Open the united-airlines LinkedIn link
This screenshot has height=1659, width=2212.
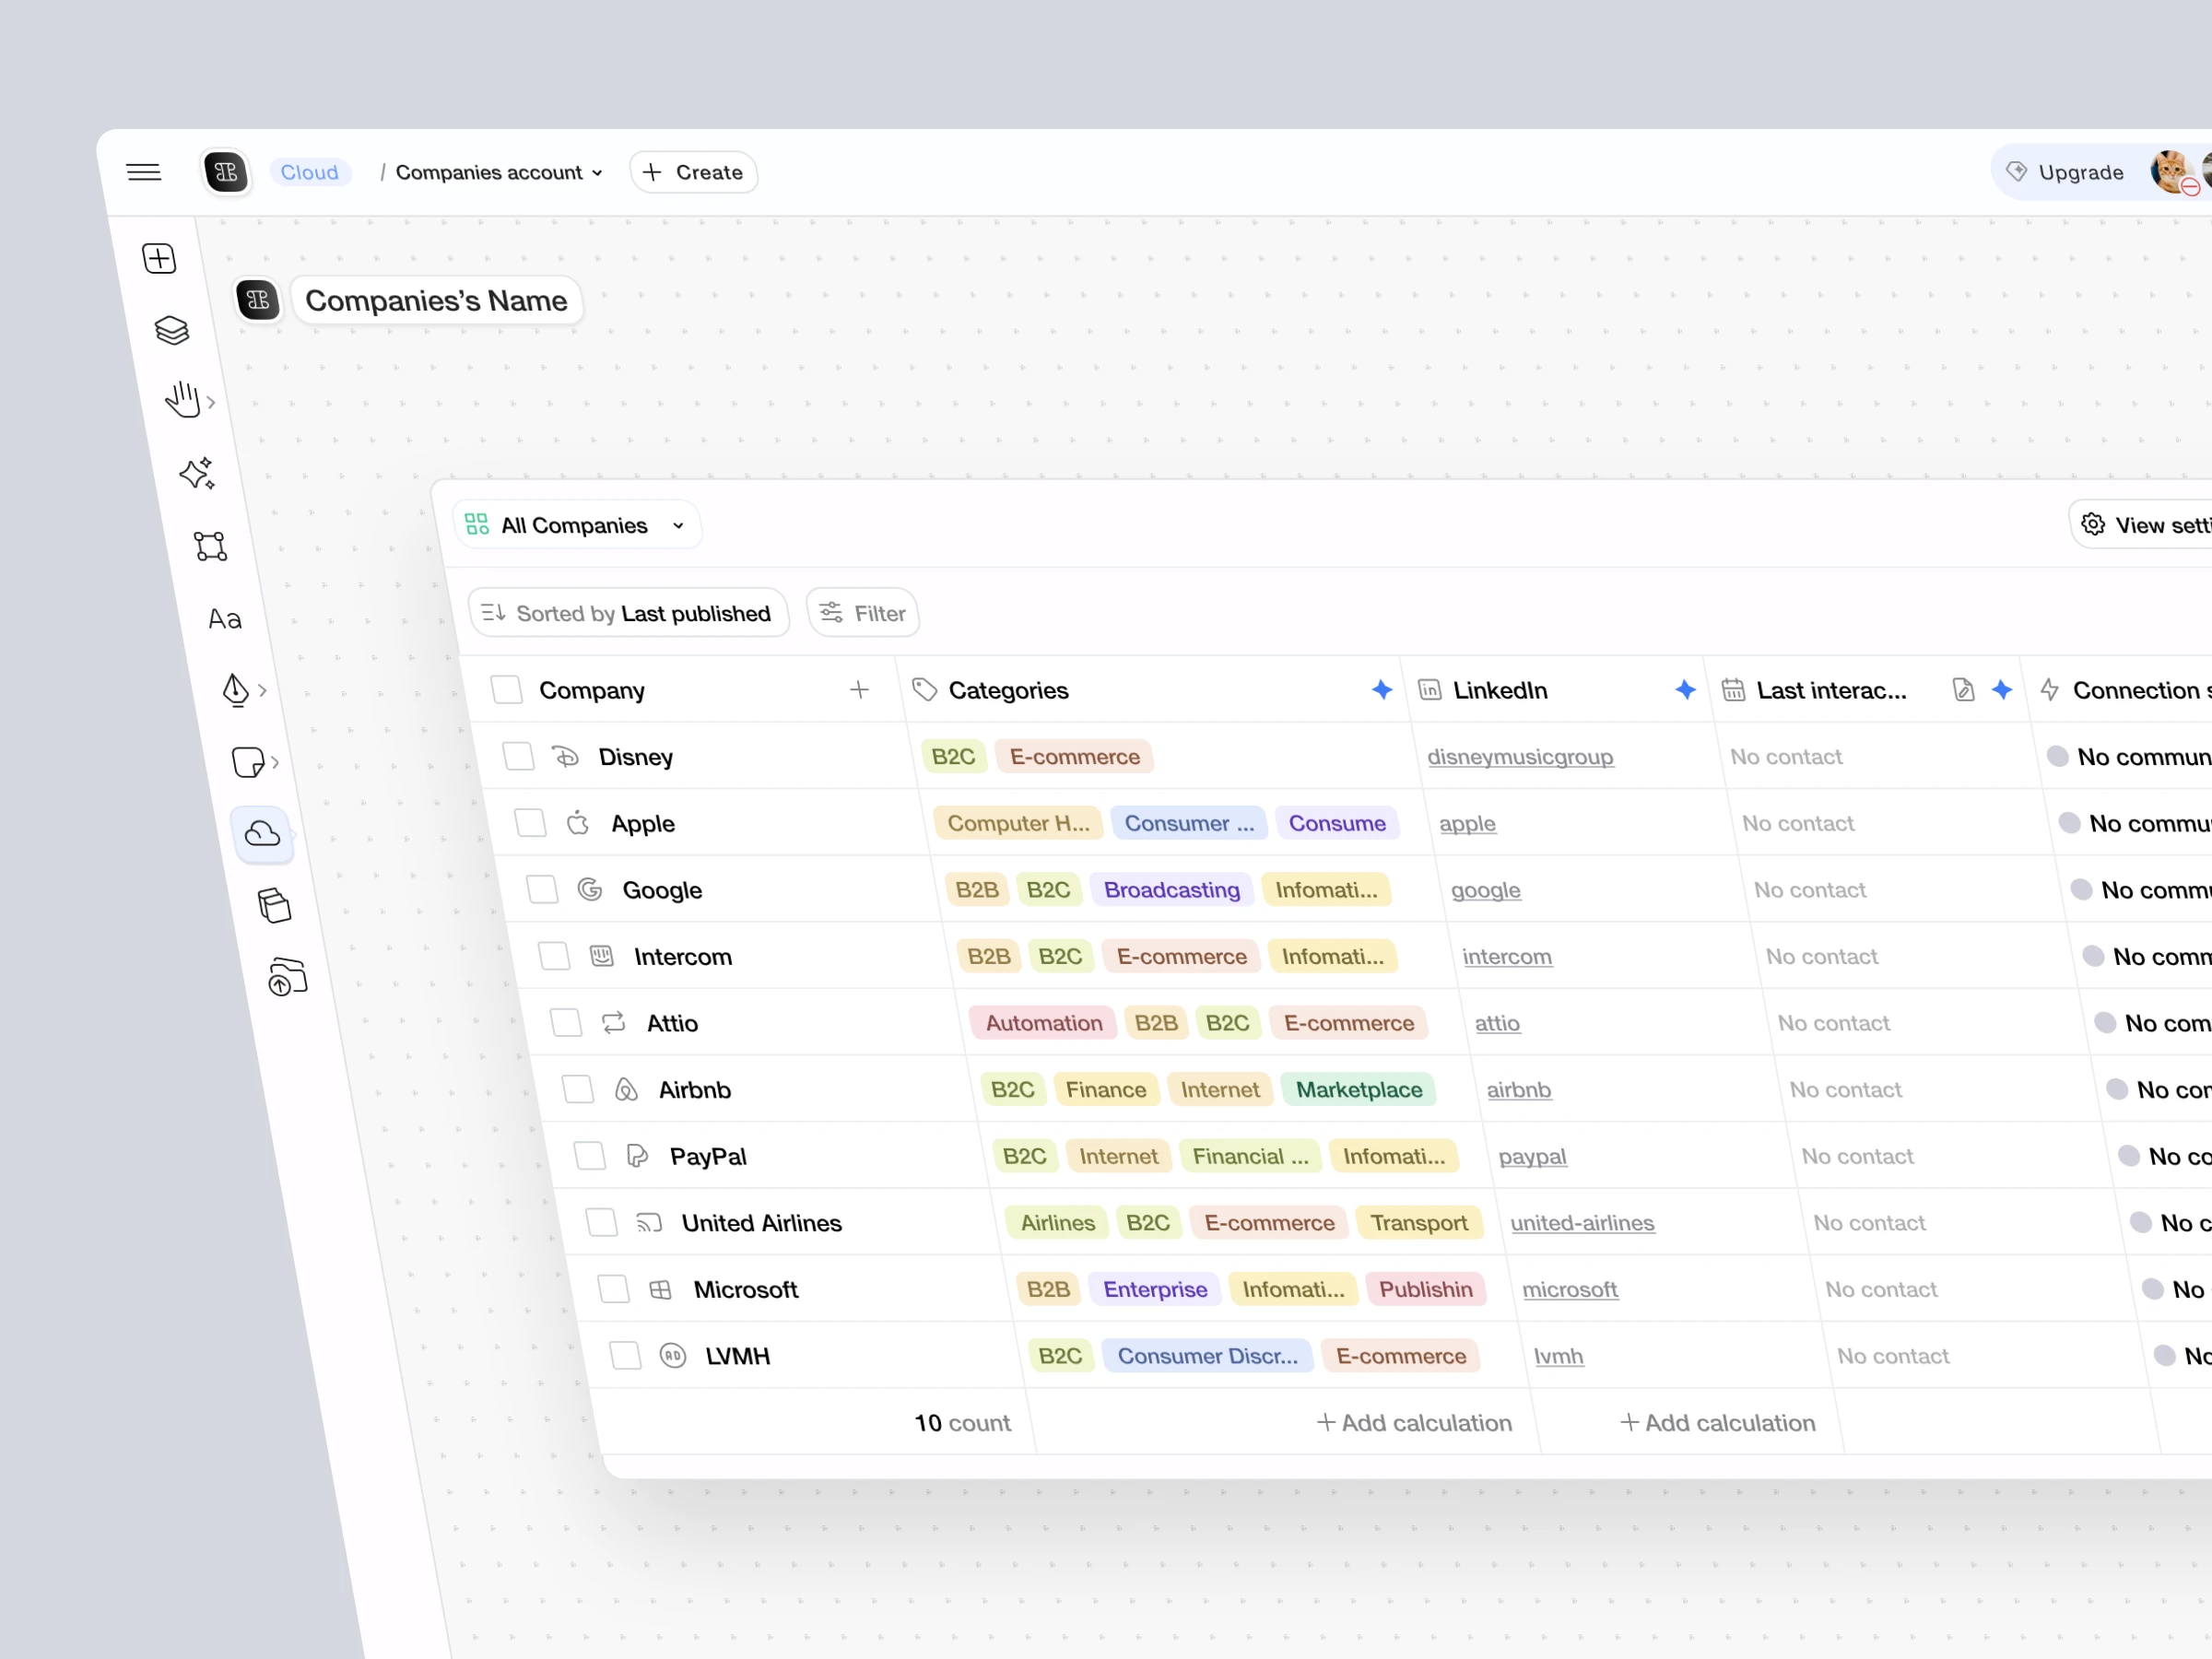(1582, 1223)
